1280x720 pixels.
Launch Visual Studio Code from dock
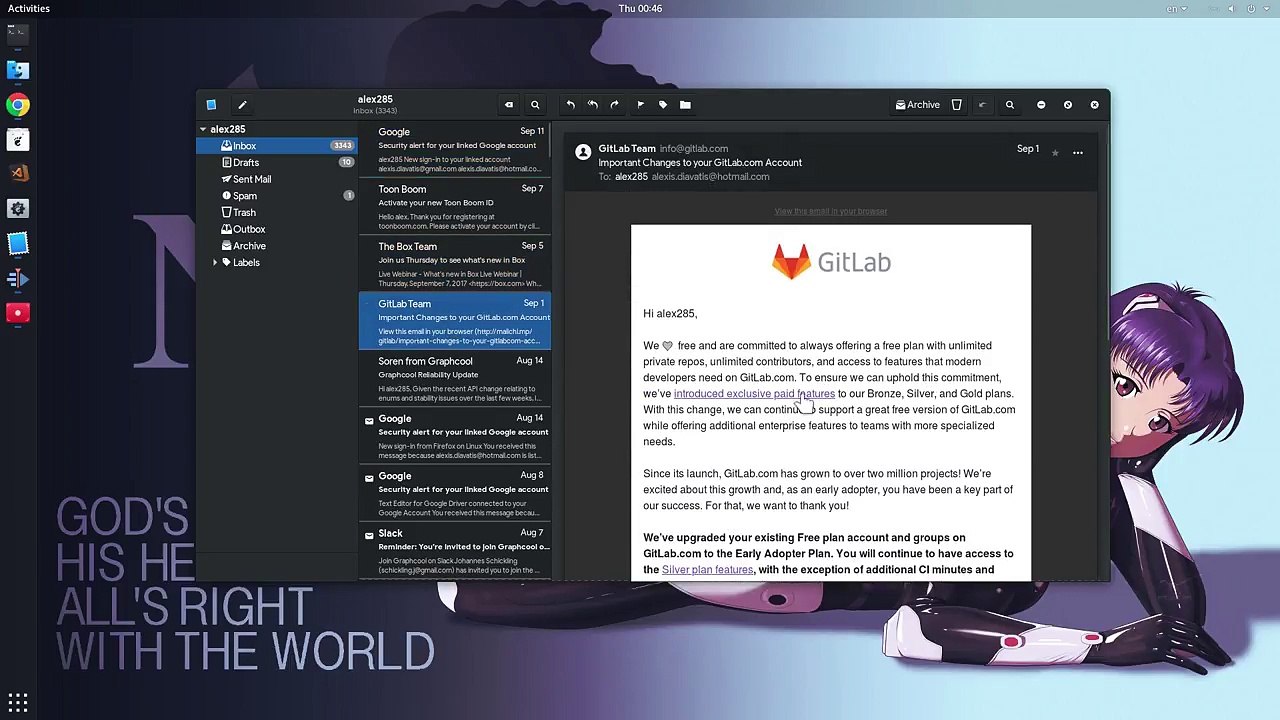[x=17, y=174]
